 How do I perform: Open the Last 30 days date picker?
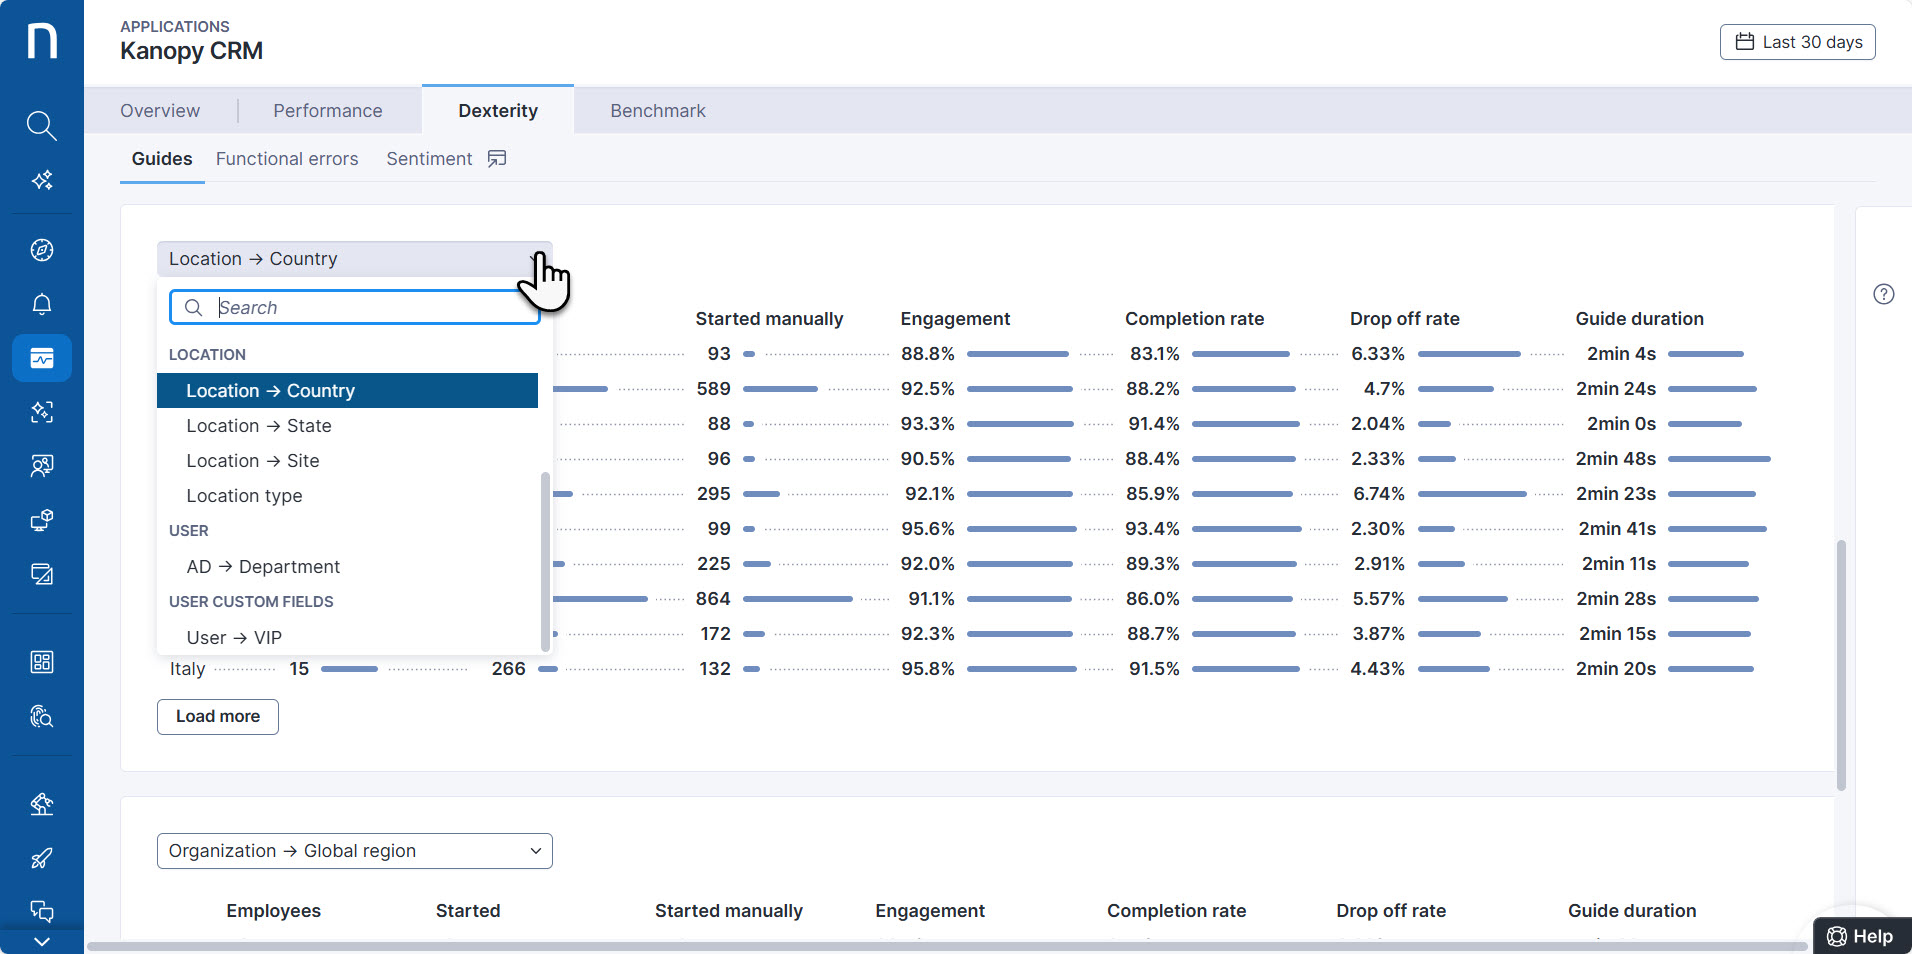[1797, 42]
